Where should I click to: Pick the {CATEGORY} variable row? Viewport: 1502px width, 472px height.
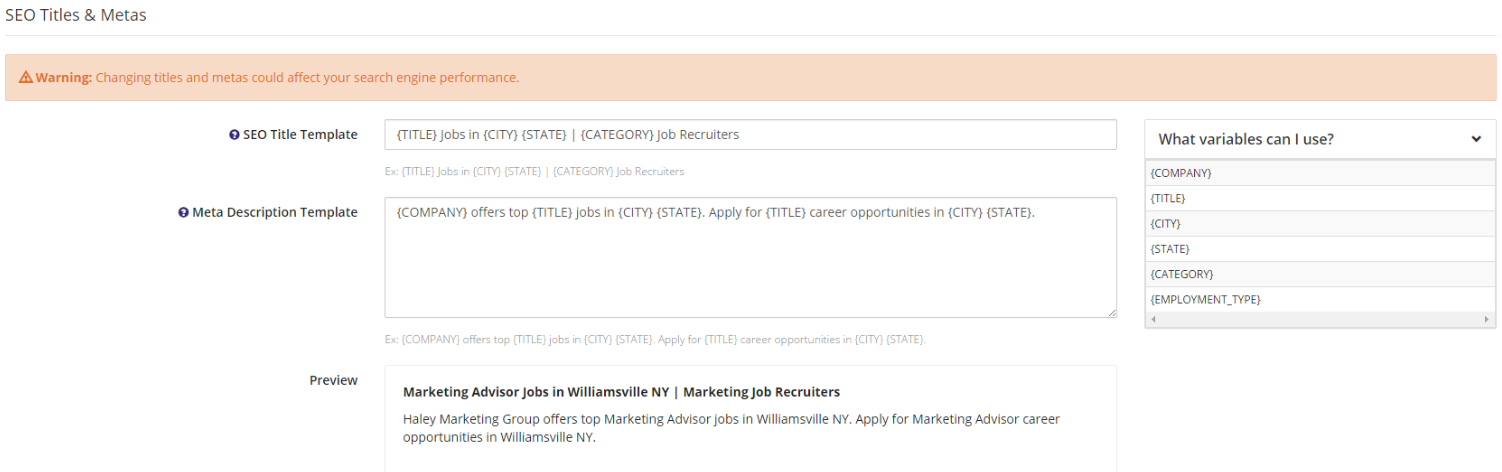pos(1320,274)
